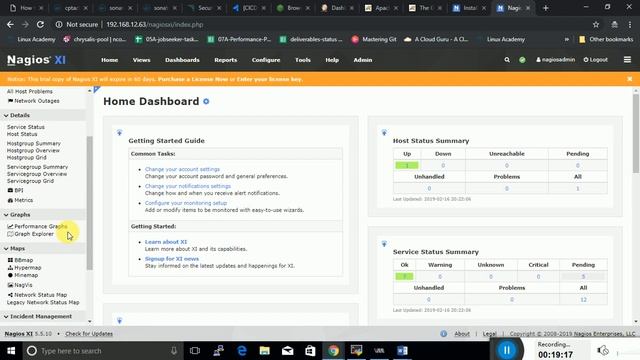Open the Reports menu

pyautogui.click(x=225, y=60)
